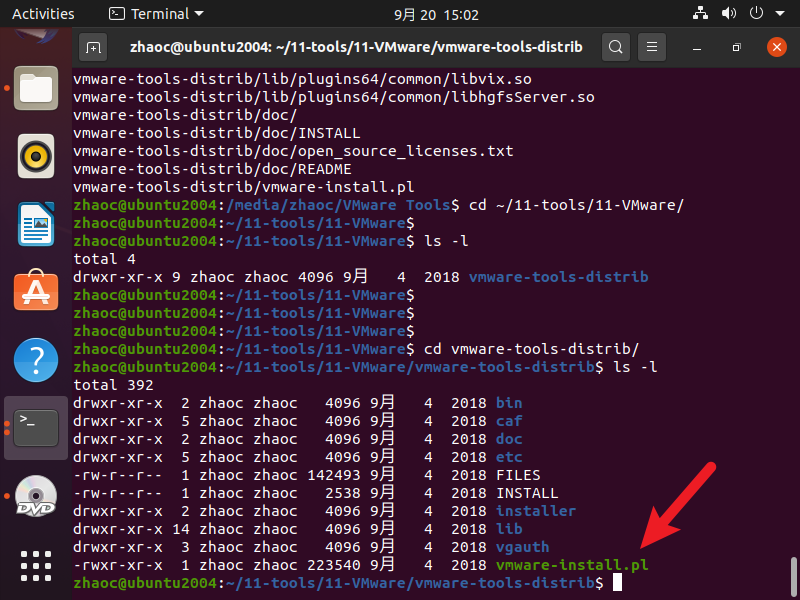Close the terminal window
Viewport: 800px width, 600px height.
[777, 47]
